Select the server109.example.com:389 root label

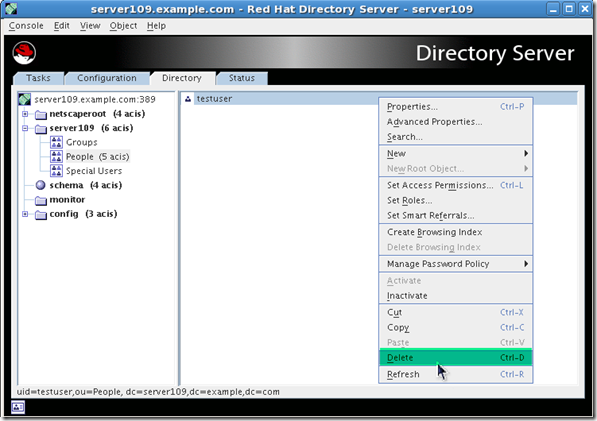tap(95, 99)
